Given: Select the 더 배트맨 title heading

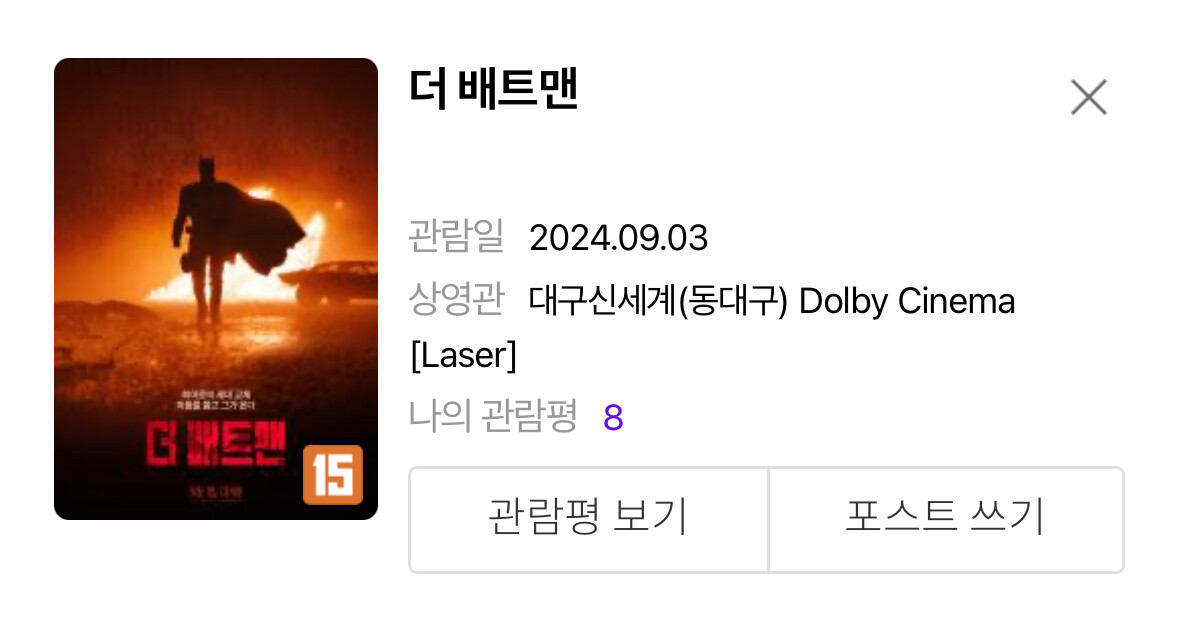Looking at the screenshot, I should pos(493,89).
